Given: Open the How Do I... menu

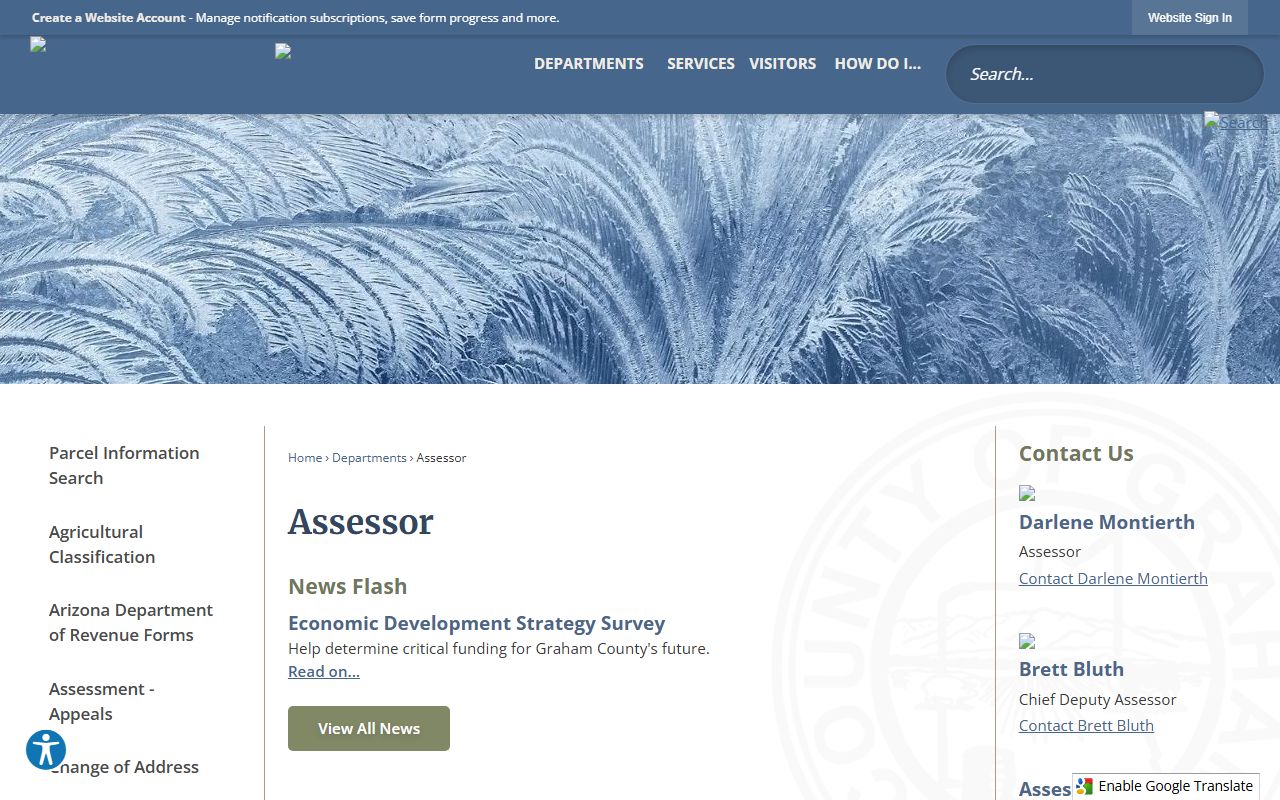Looking at the screenshot, I should 877,63.
